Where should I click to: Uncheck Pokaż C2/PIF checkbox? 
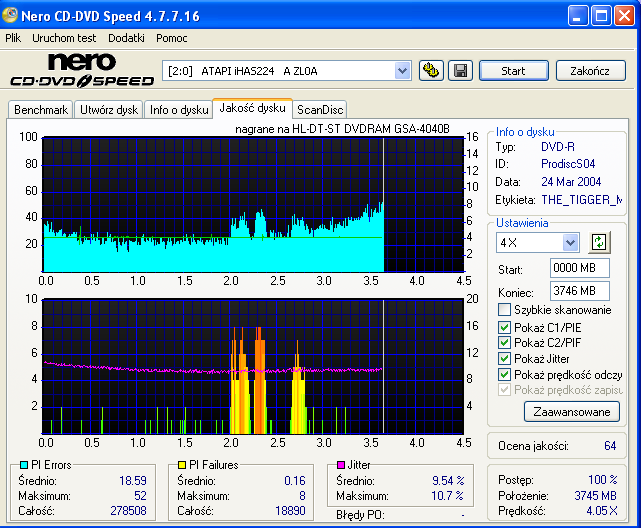(504, 342)
